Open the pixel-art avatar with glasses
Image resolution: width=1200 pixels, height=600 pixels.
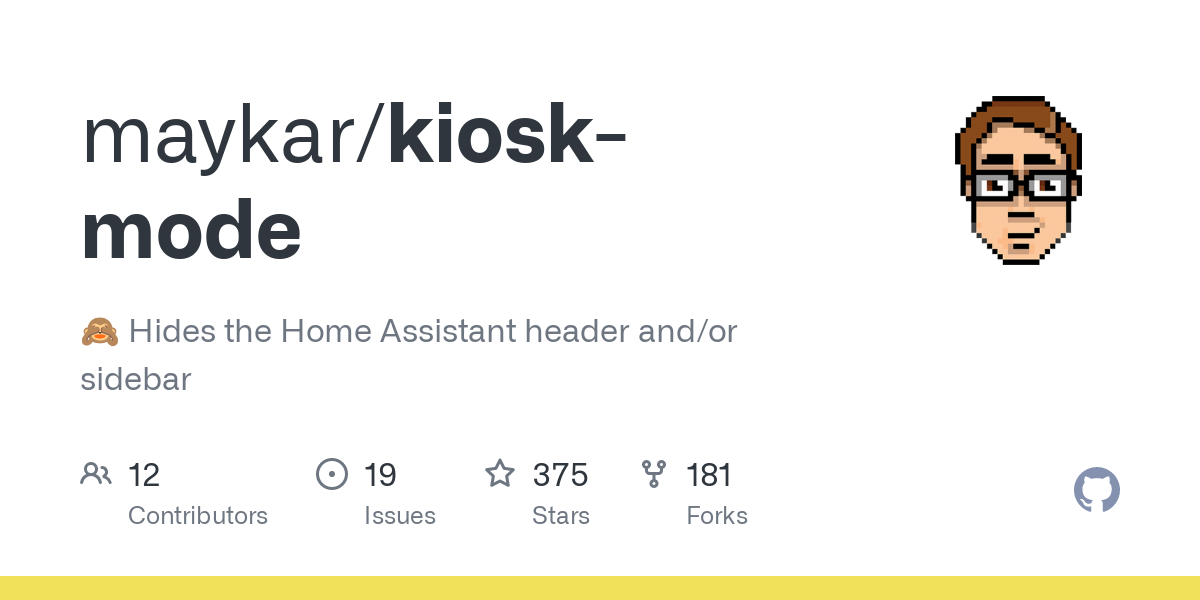click(1020, 180)
